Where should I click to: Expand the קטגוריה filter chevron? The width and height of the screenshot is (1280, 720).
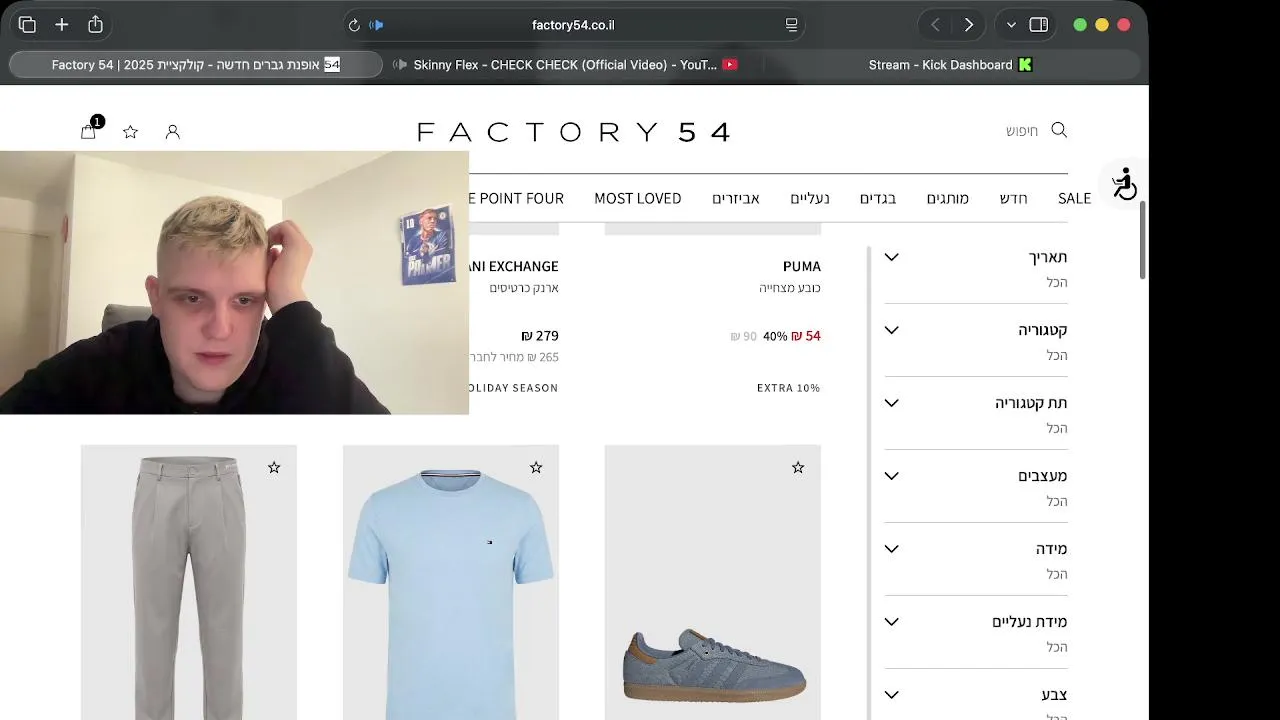point(892,330)
